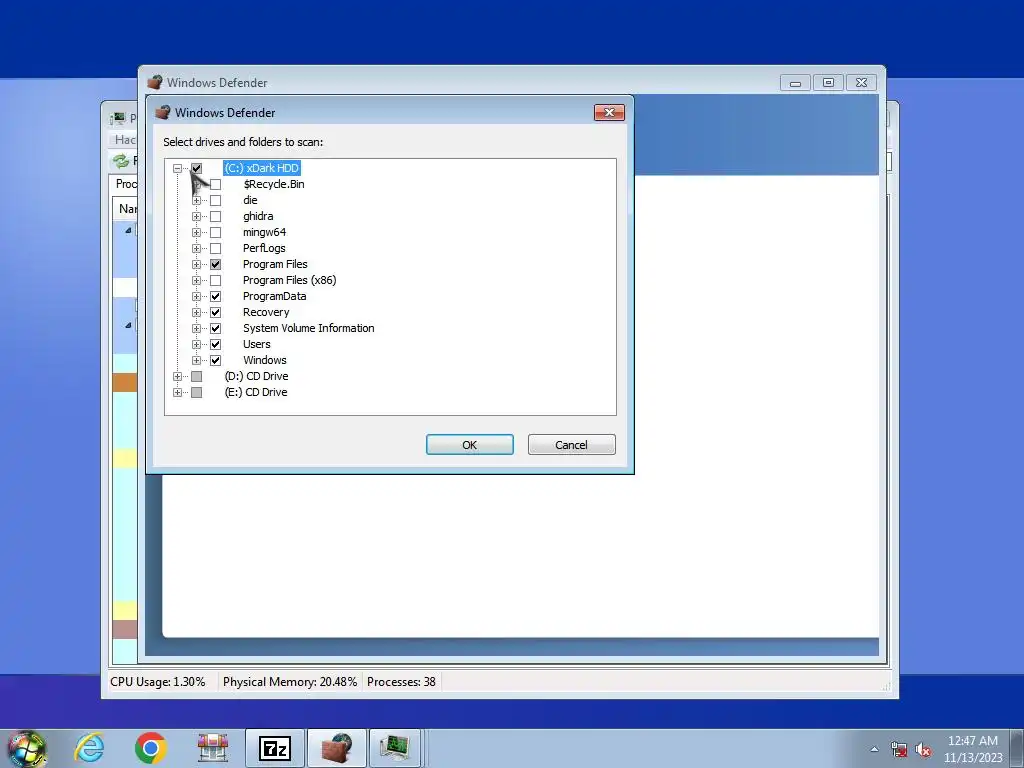
Task: Switch to 7-Zip in the taskbar
Action: [275, 748]
